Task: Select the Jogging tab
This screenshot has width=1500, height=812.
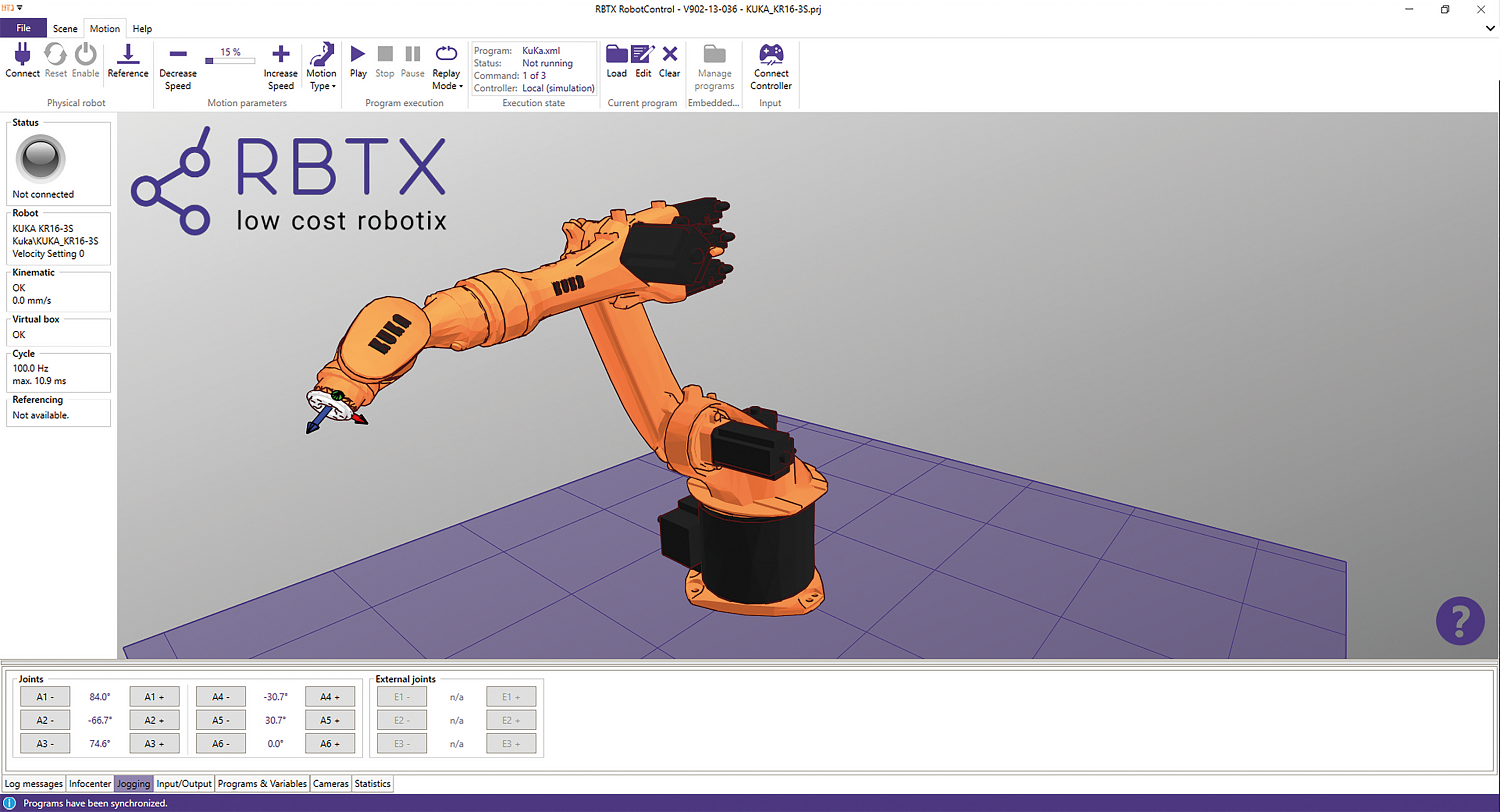Action: click(134, 784)
